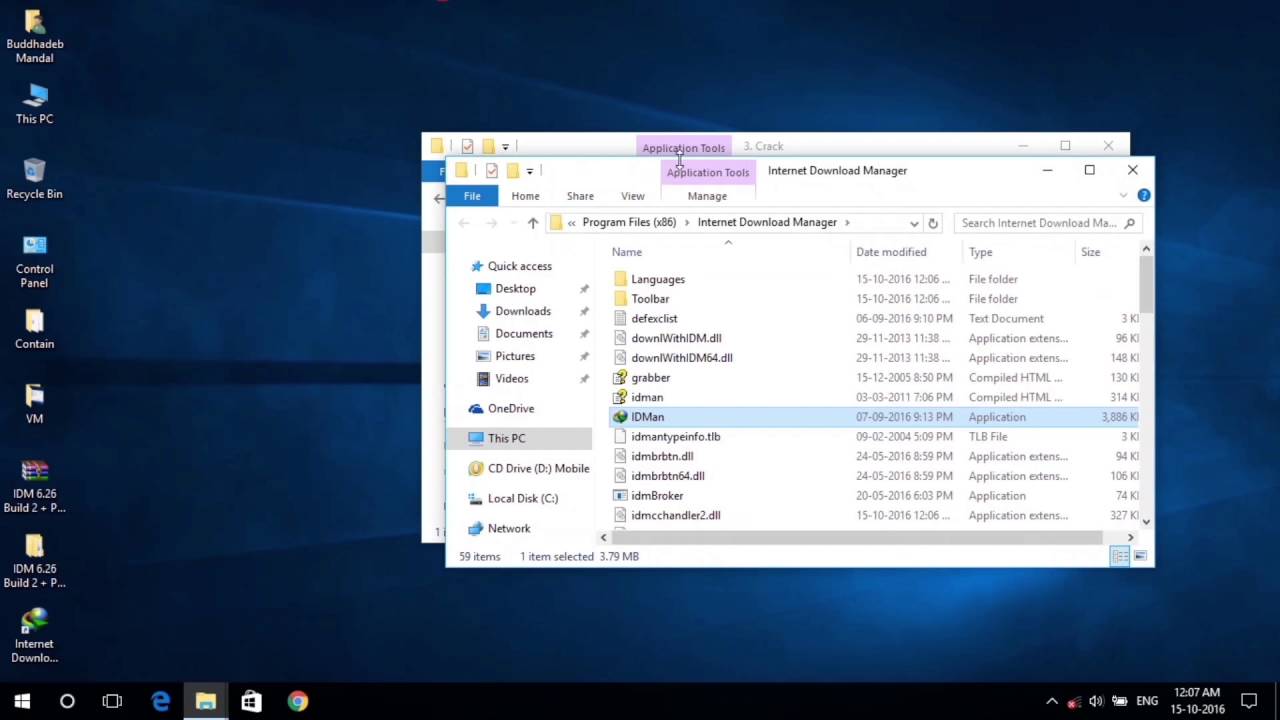Select the VM desktop icon
1280x720 pixels.
coord(34,403)
